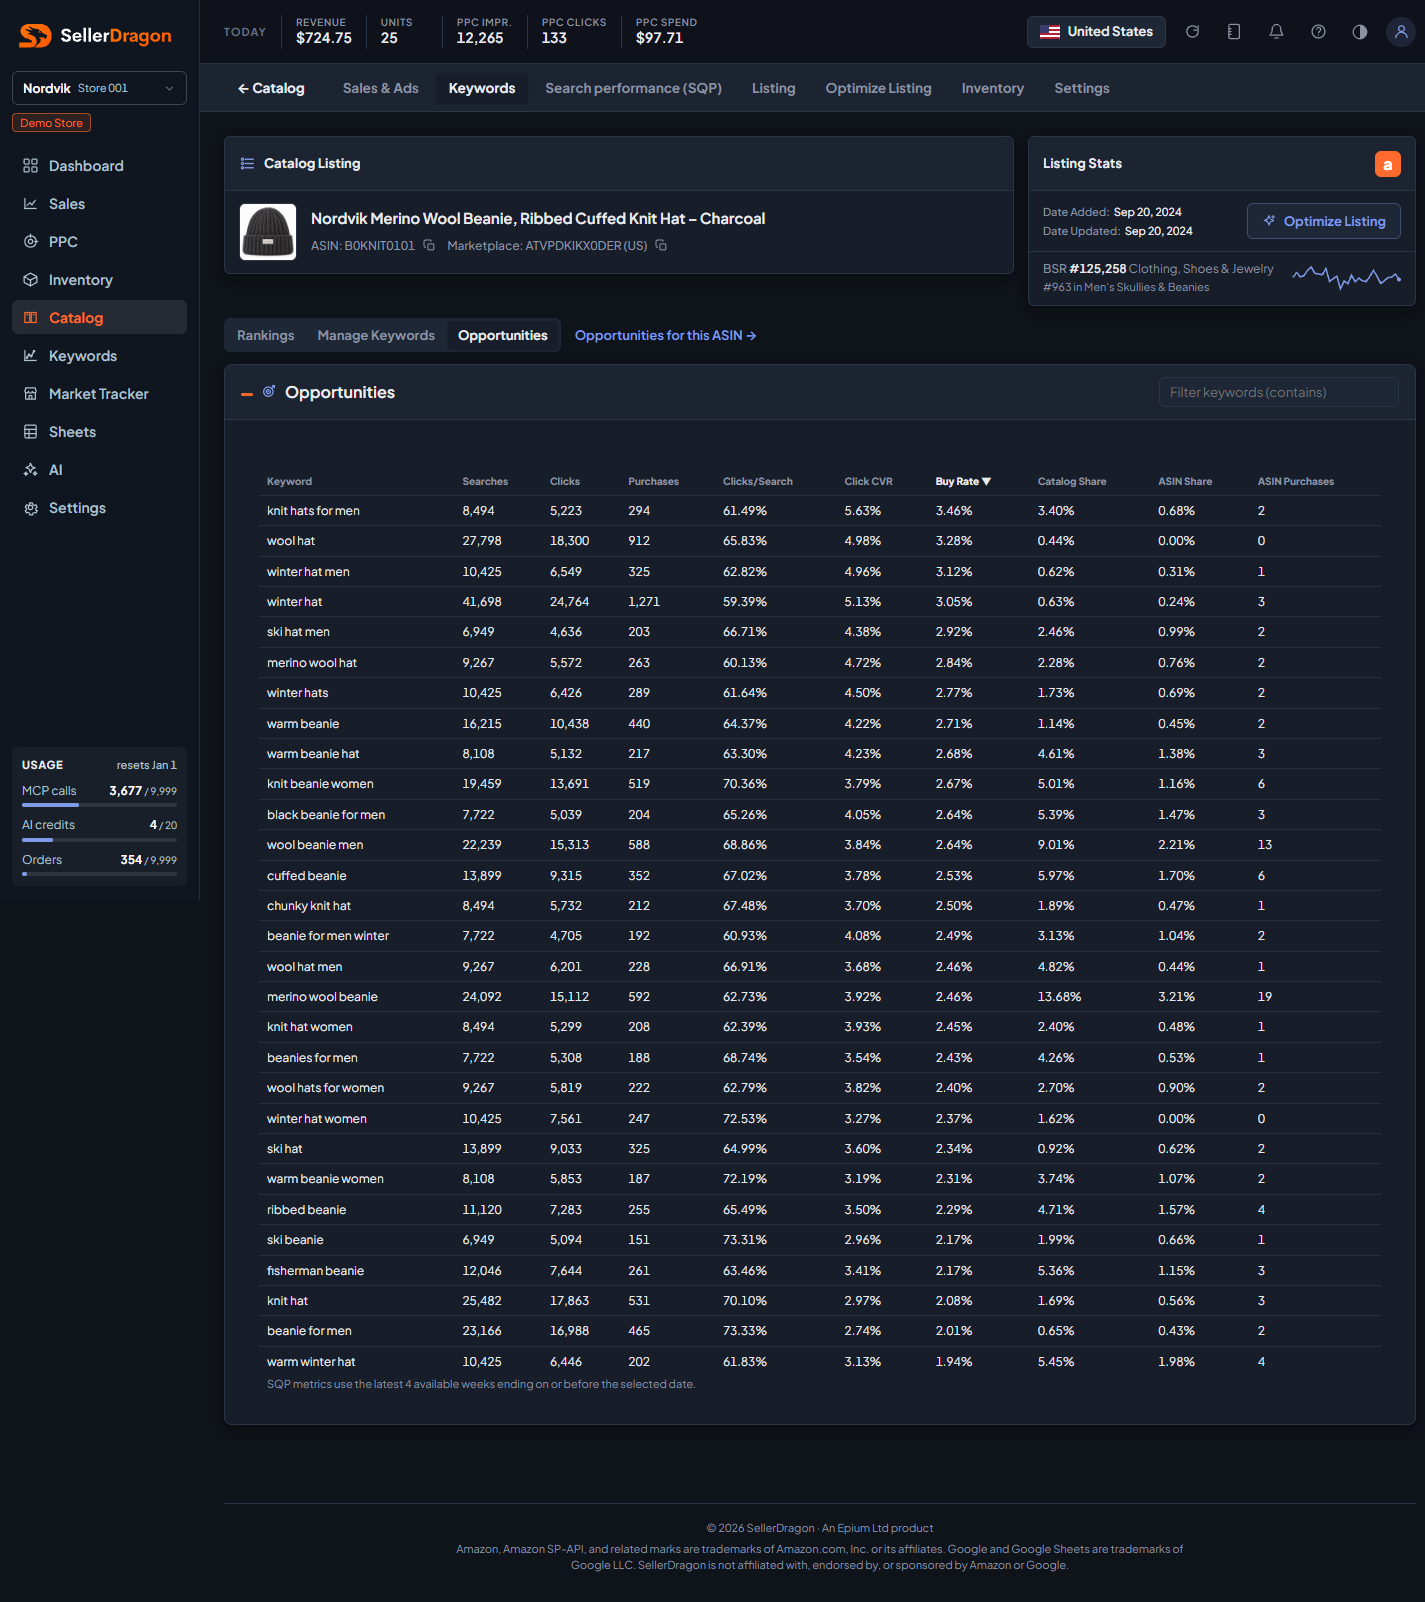The height and width of the screenshot is (1602, 1425).
Task: Click the refresh icon in top bar
Action: [x=1192, y=32]
